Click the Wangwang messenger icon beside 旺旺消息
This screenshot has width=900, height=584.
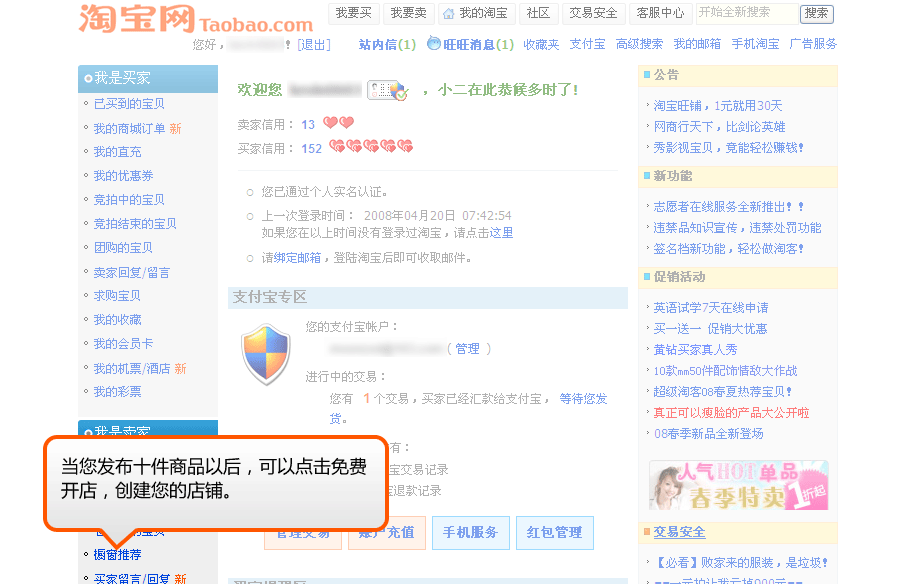click(434, 43)
